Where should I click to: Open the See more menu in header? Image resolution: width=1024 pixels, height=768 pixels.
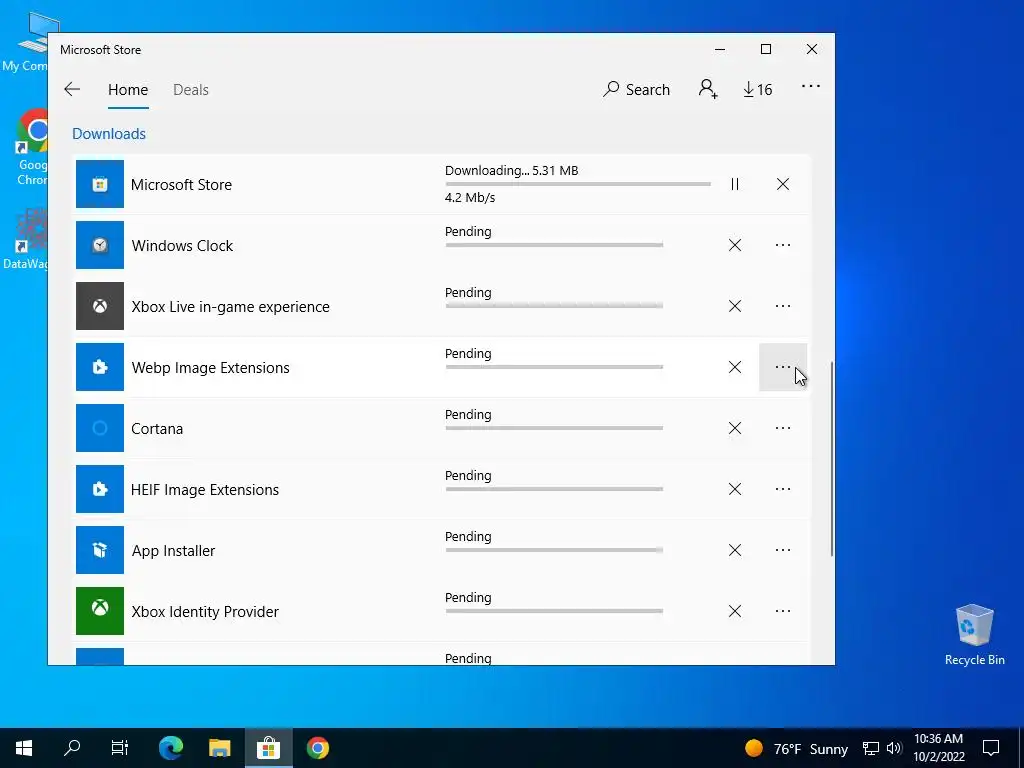pyautogui.click(x=810, y=86)
